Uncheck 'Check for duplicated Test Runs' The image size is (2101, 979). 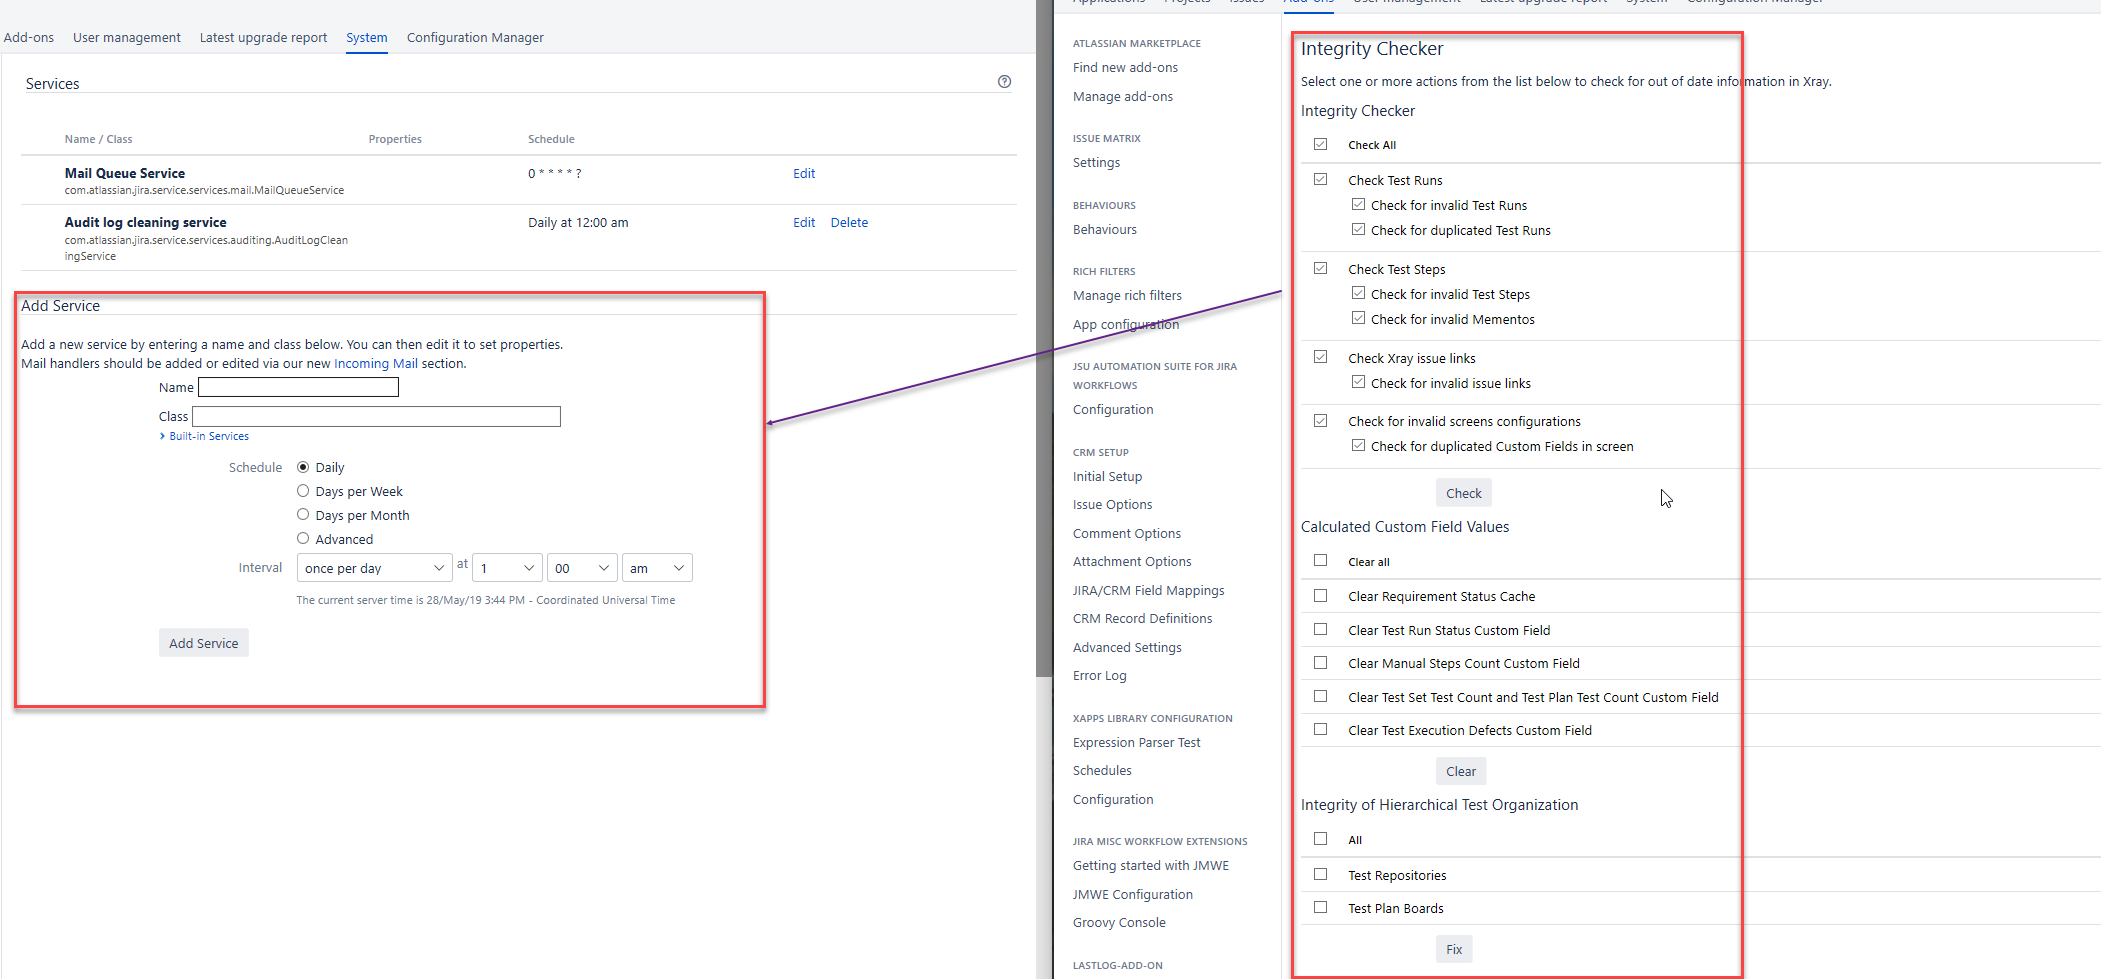click(1358, 229)
